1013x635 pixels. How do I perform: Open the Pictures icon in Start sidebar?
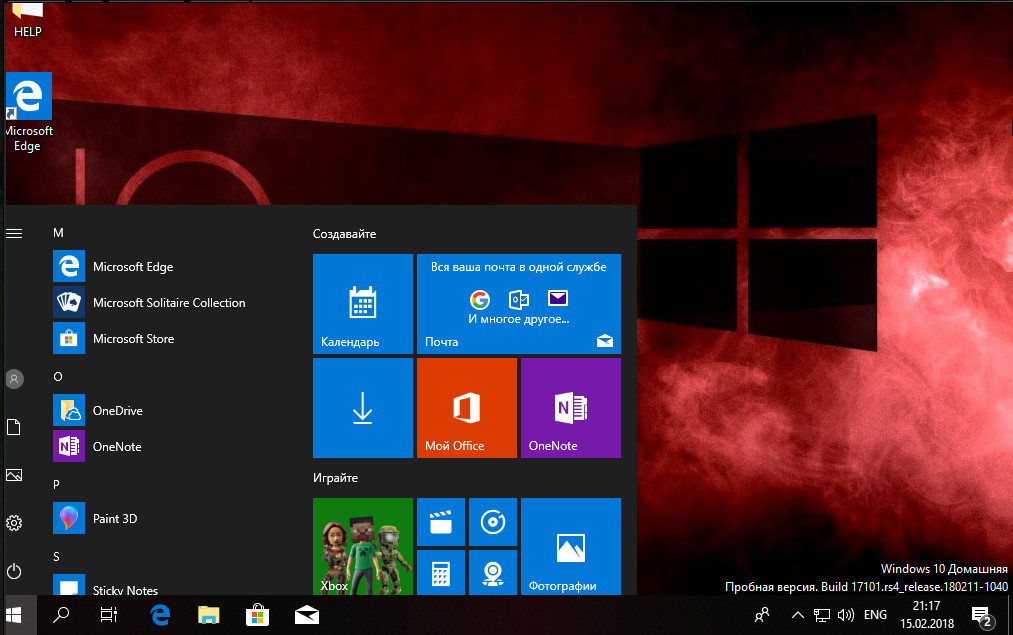click(x=14, y=475)
